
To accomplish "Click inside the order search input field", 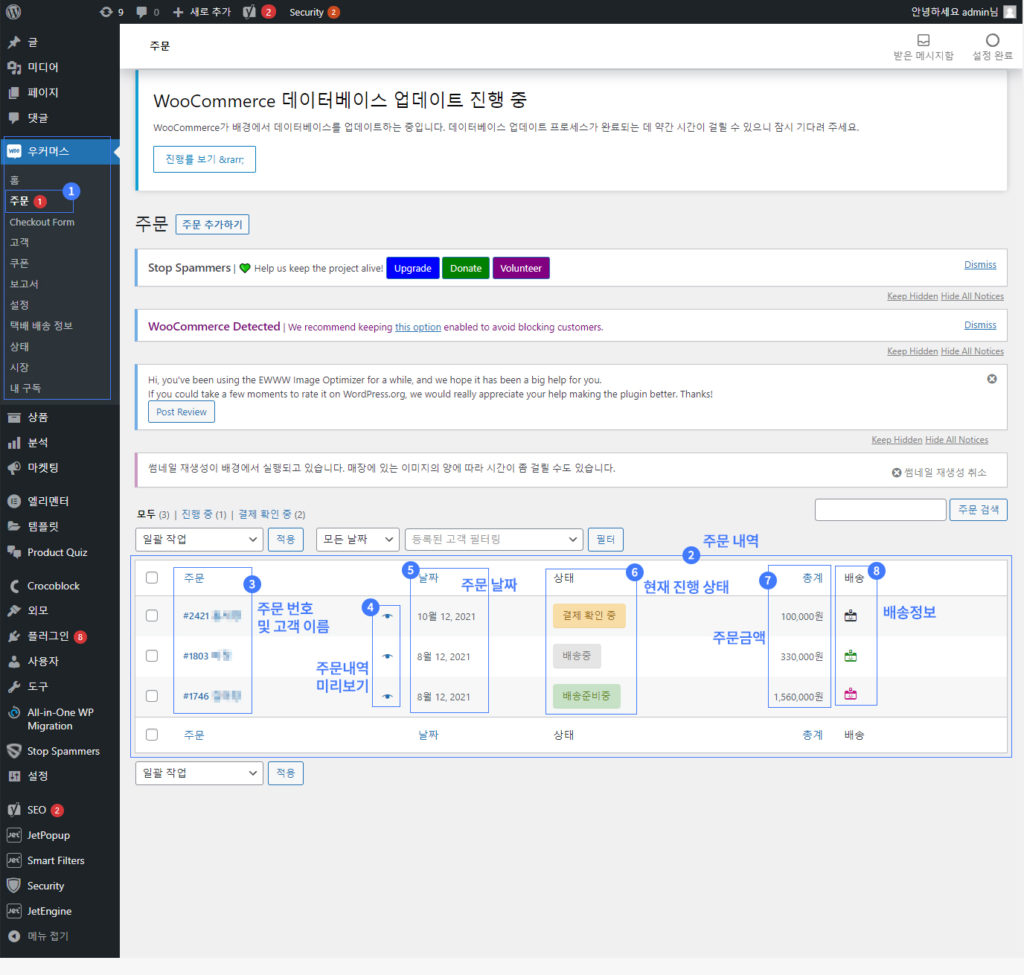I will 880,509.
